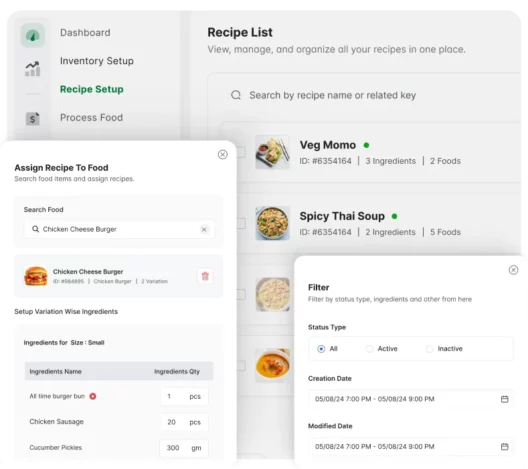
Task: Click the Modified Date range field
Action: tap(411, 446)
